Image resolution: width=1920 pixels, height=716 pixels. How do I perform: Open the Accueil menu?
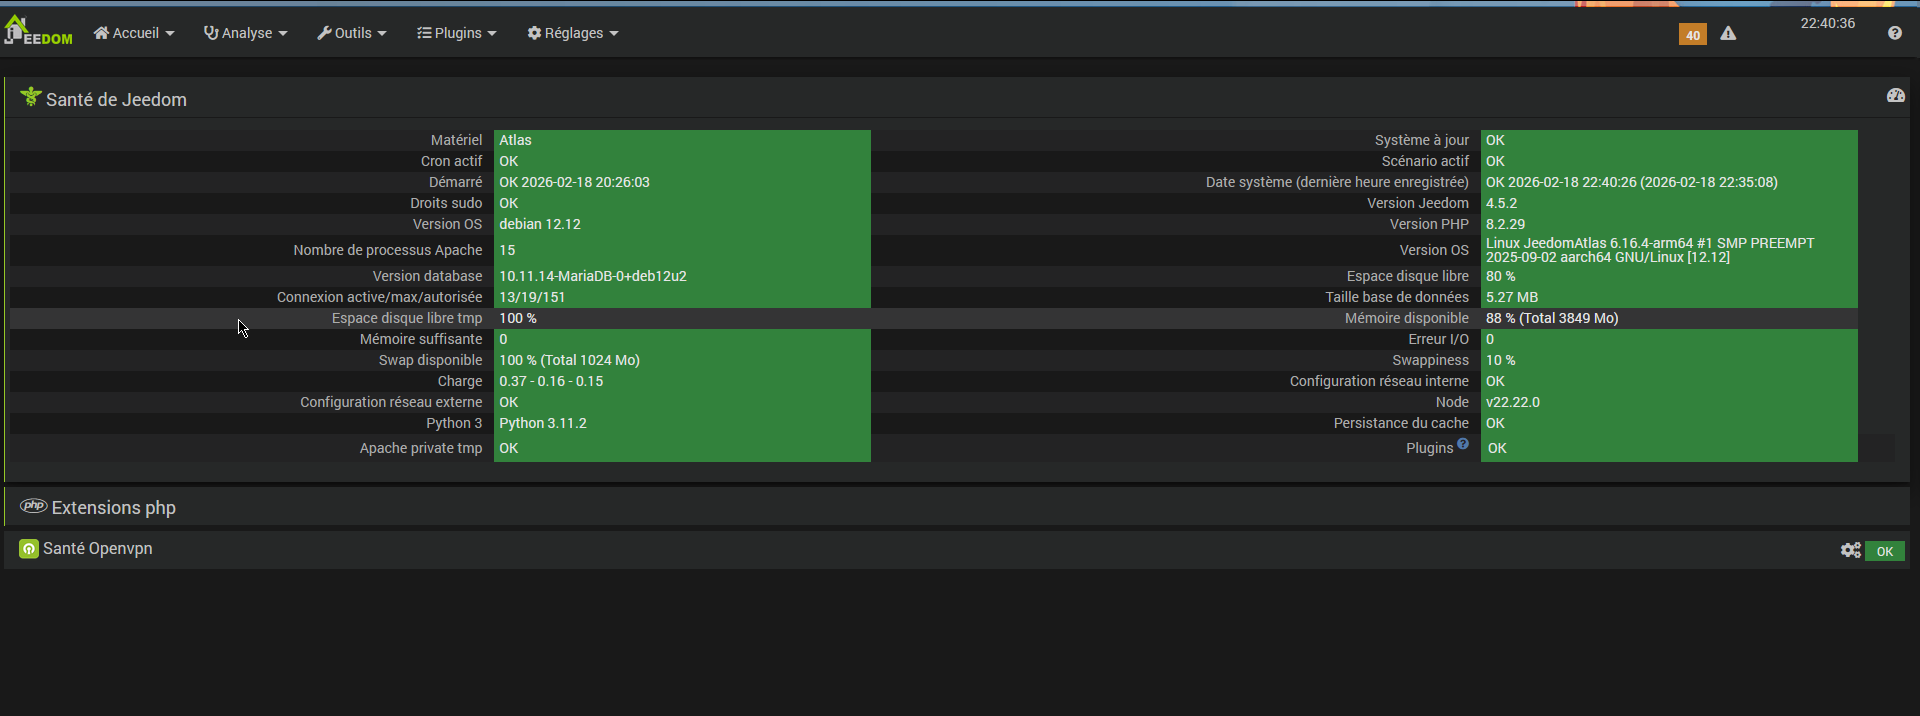tap(134, 33)
